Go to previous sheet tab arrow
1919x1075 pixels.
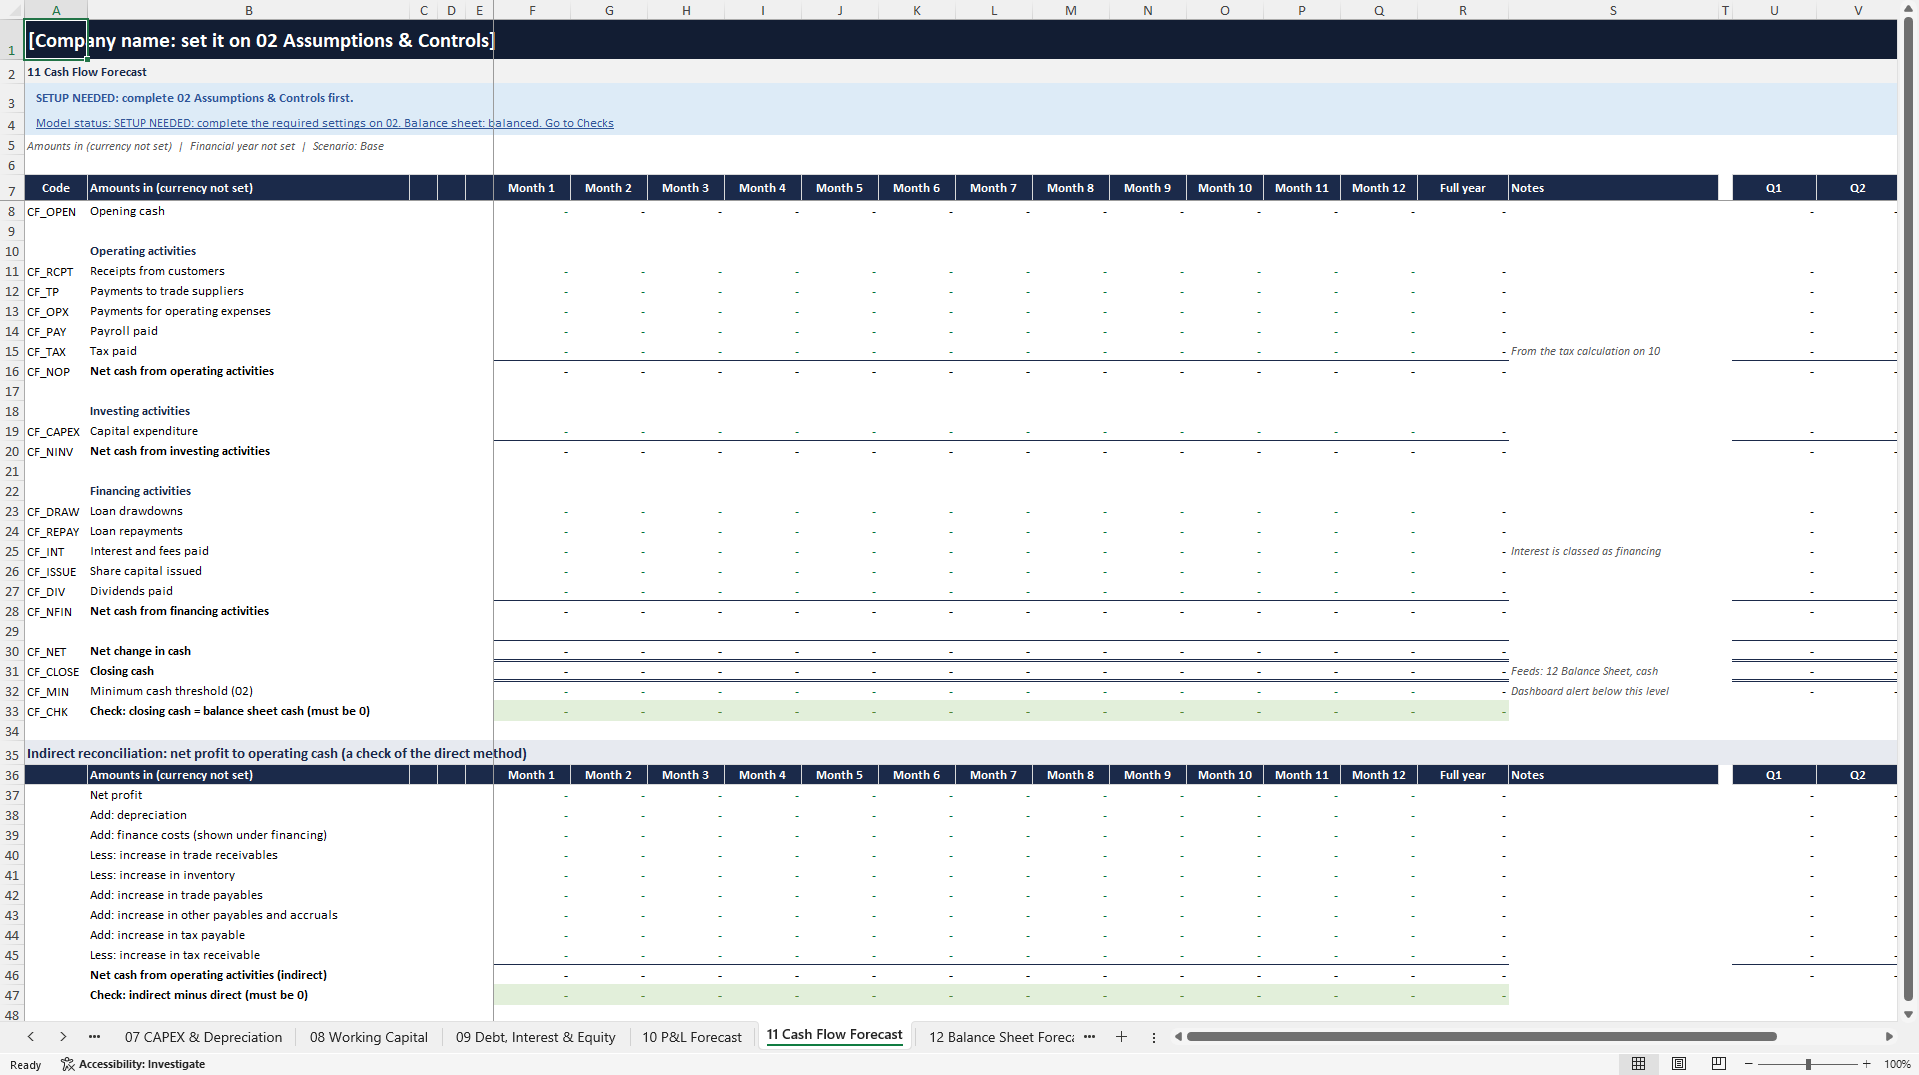[31, 1037]
